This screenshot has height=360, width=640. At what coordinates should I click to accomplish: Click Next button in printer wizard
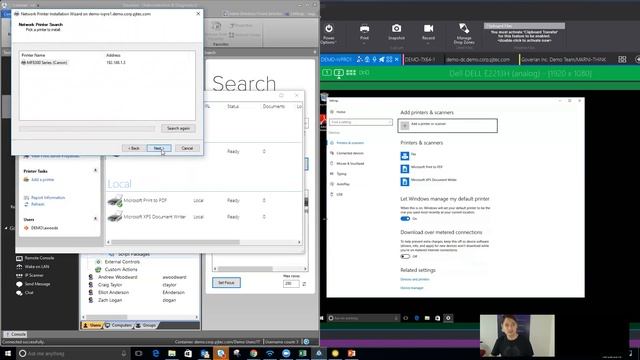159,148
